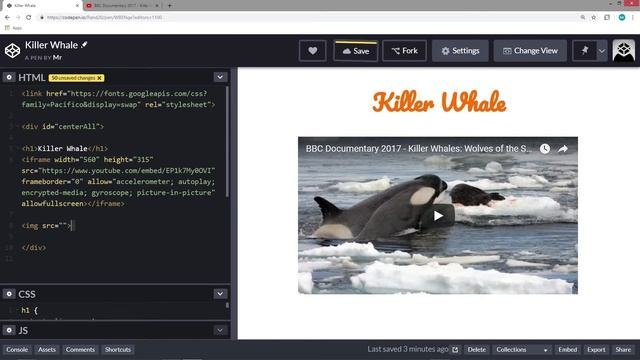Reload the current page
The height and width of the screenshot is (360, 640).
click(x=29, y=17)
